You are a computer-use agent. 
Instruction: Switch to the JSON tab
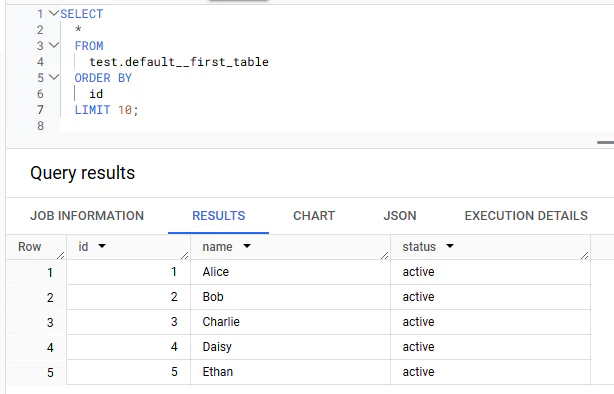[400, 215]
